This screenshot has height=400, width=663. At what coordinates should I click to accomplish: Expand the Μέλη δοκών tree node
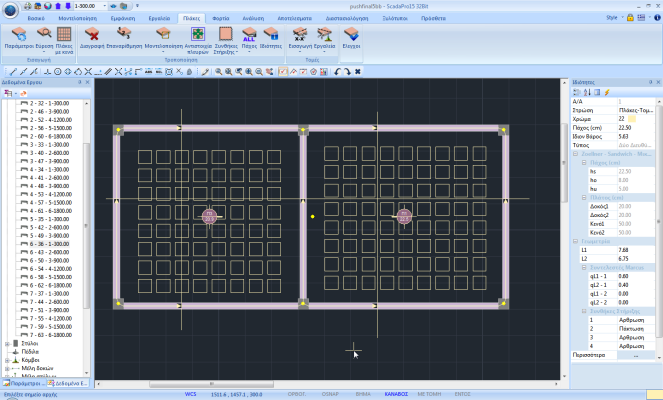pos(7,368)
